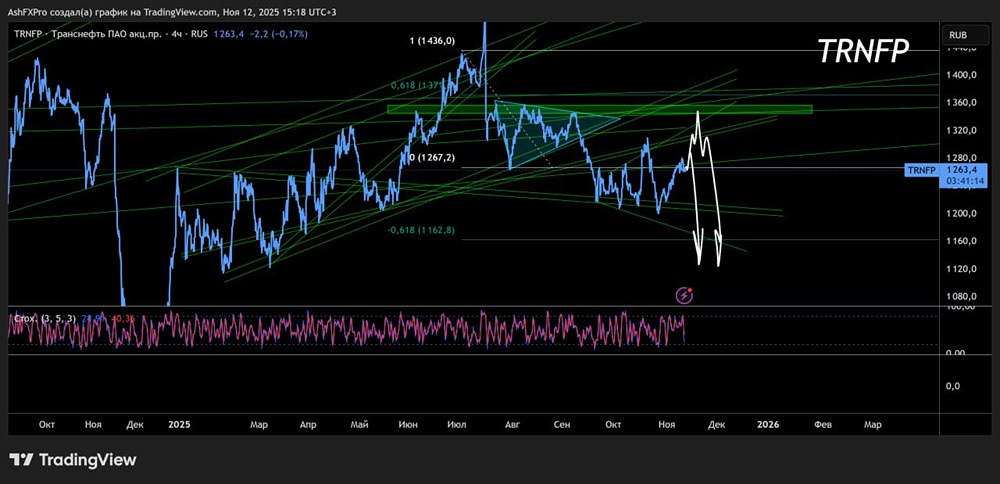Click the 2026 label on the time axis

tap(768, 424)
